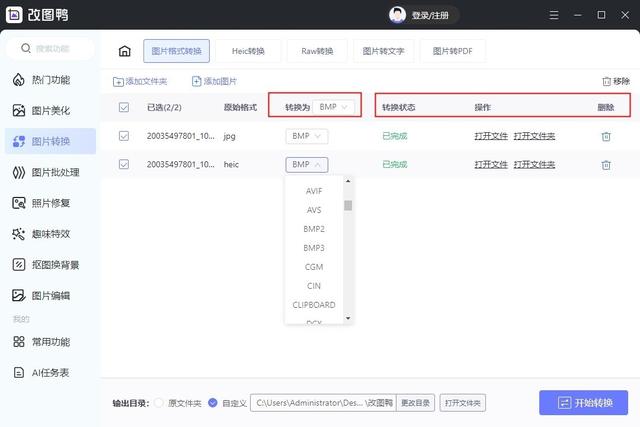Toggle the select-all checkbox 已选(2/2)
This screenshot has width=640, height=427.
[x=124, y=107]
